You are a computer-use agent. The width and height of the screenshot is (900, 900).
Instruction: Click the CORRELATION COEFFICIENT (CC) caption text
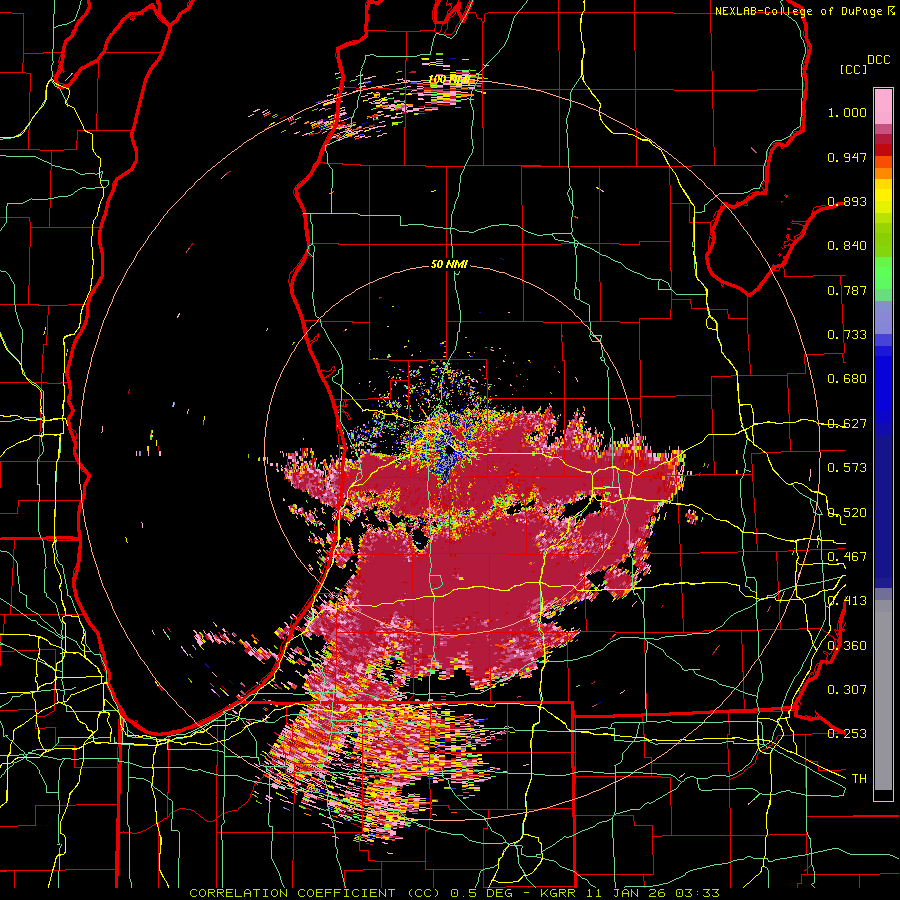point(315,893)
